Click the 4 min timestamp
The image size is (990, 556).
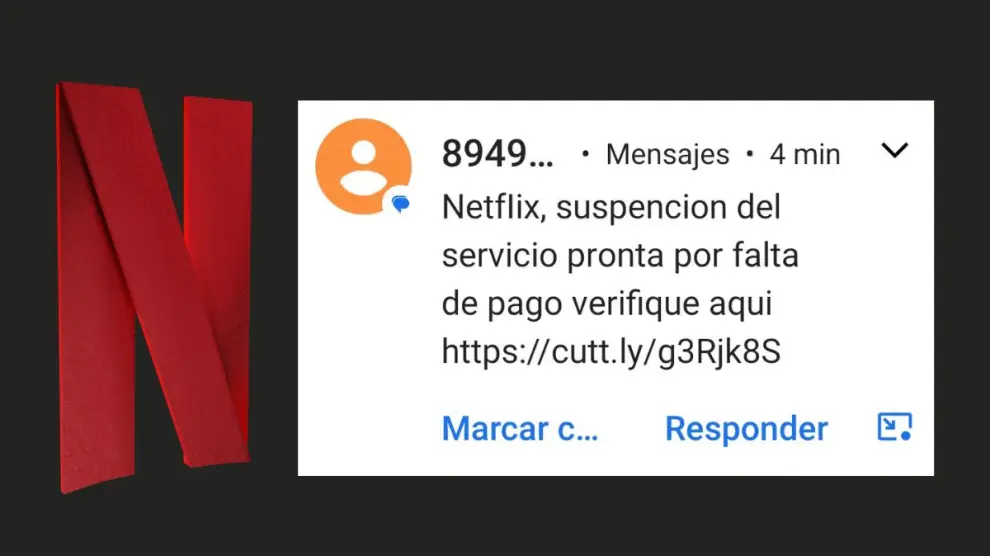pos(805,155)
